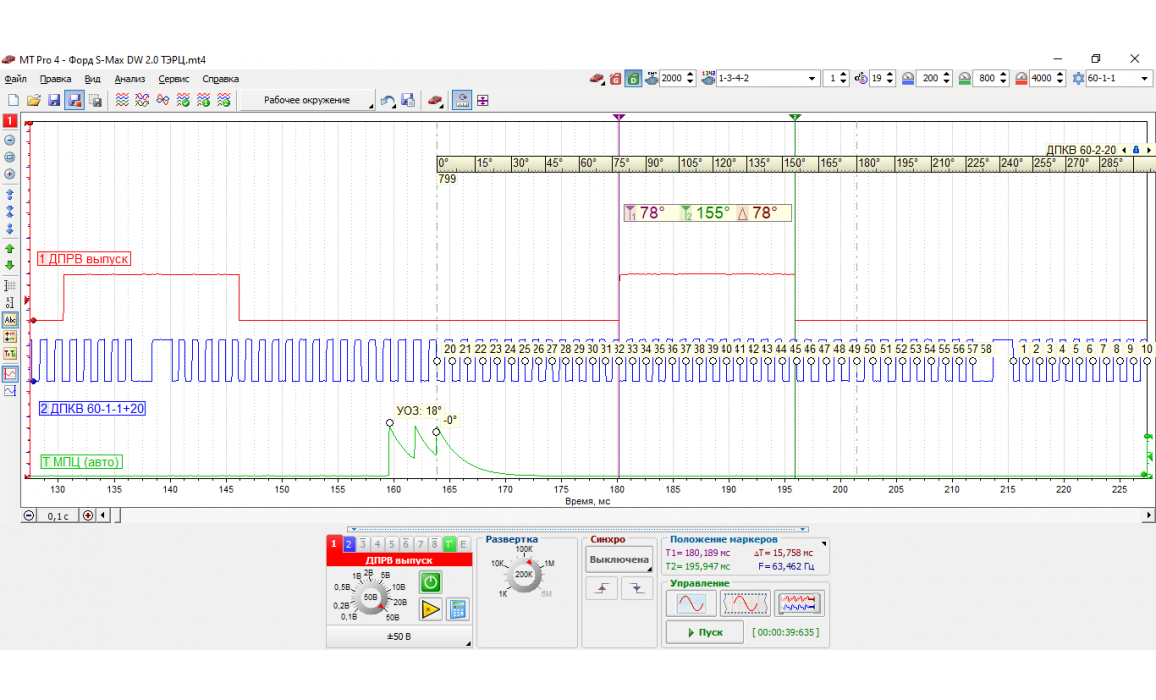Toggle channel 1 green power button

(431, 582)
